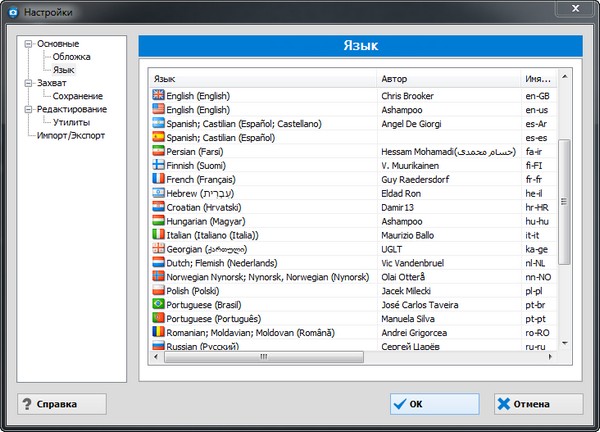600x432 pixels.
Task: Collapse the Основные tree node
Action: click(x=28, y=44)
